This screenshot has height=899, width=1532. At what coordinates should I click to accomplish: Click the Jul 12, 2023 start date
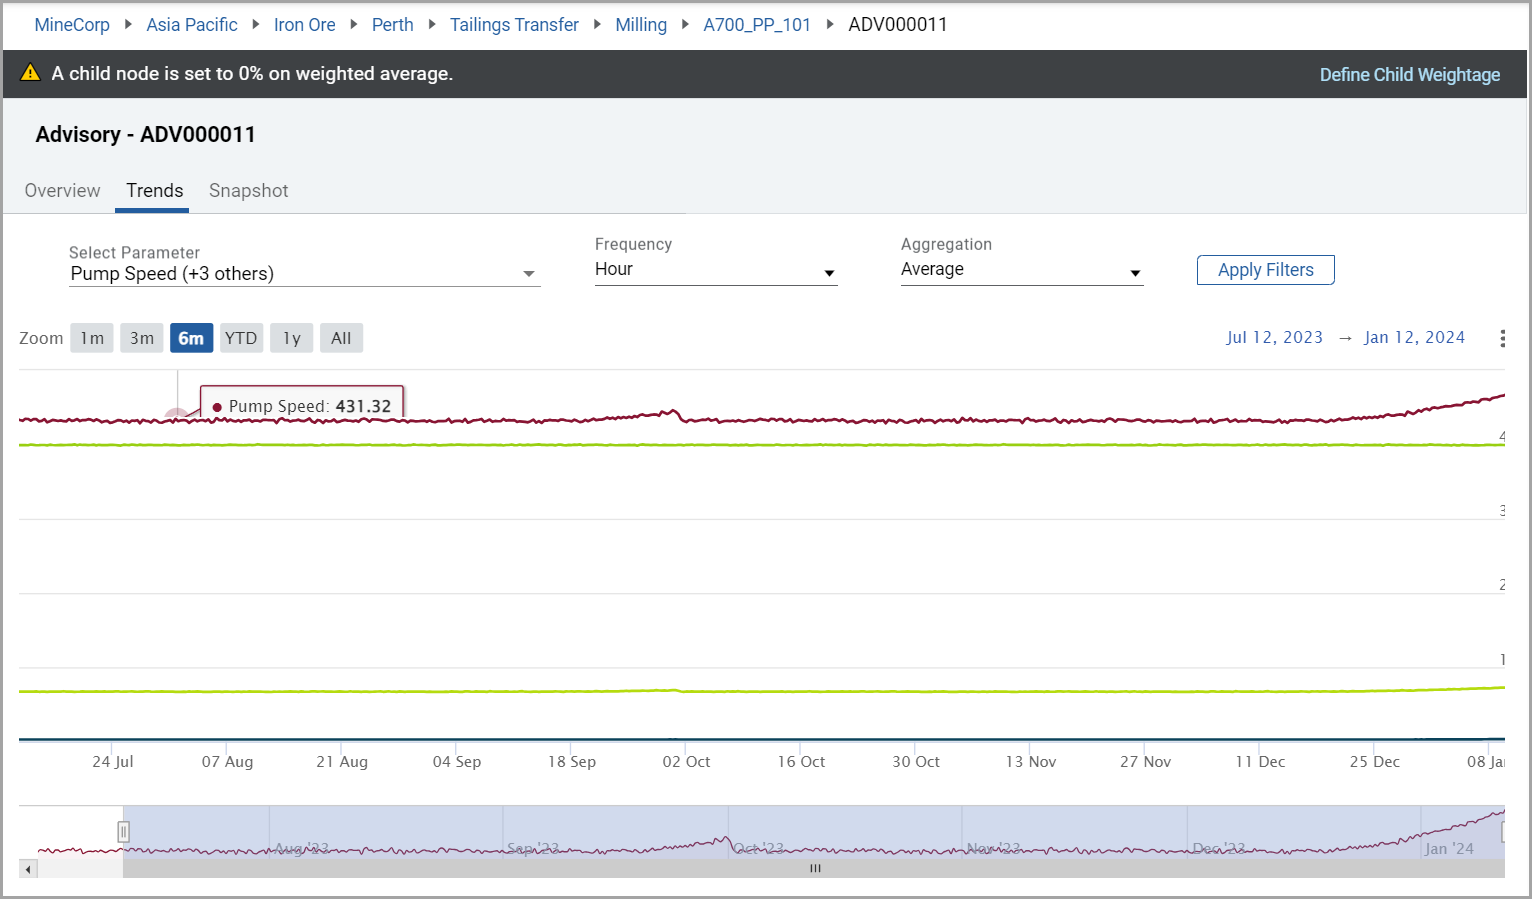pyautogui.click(x=1274, y=338)
